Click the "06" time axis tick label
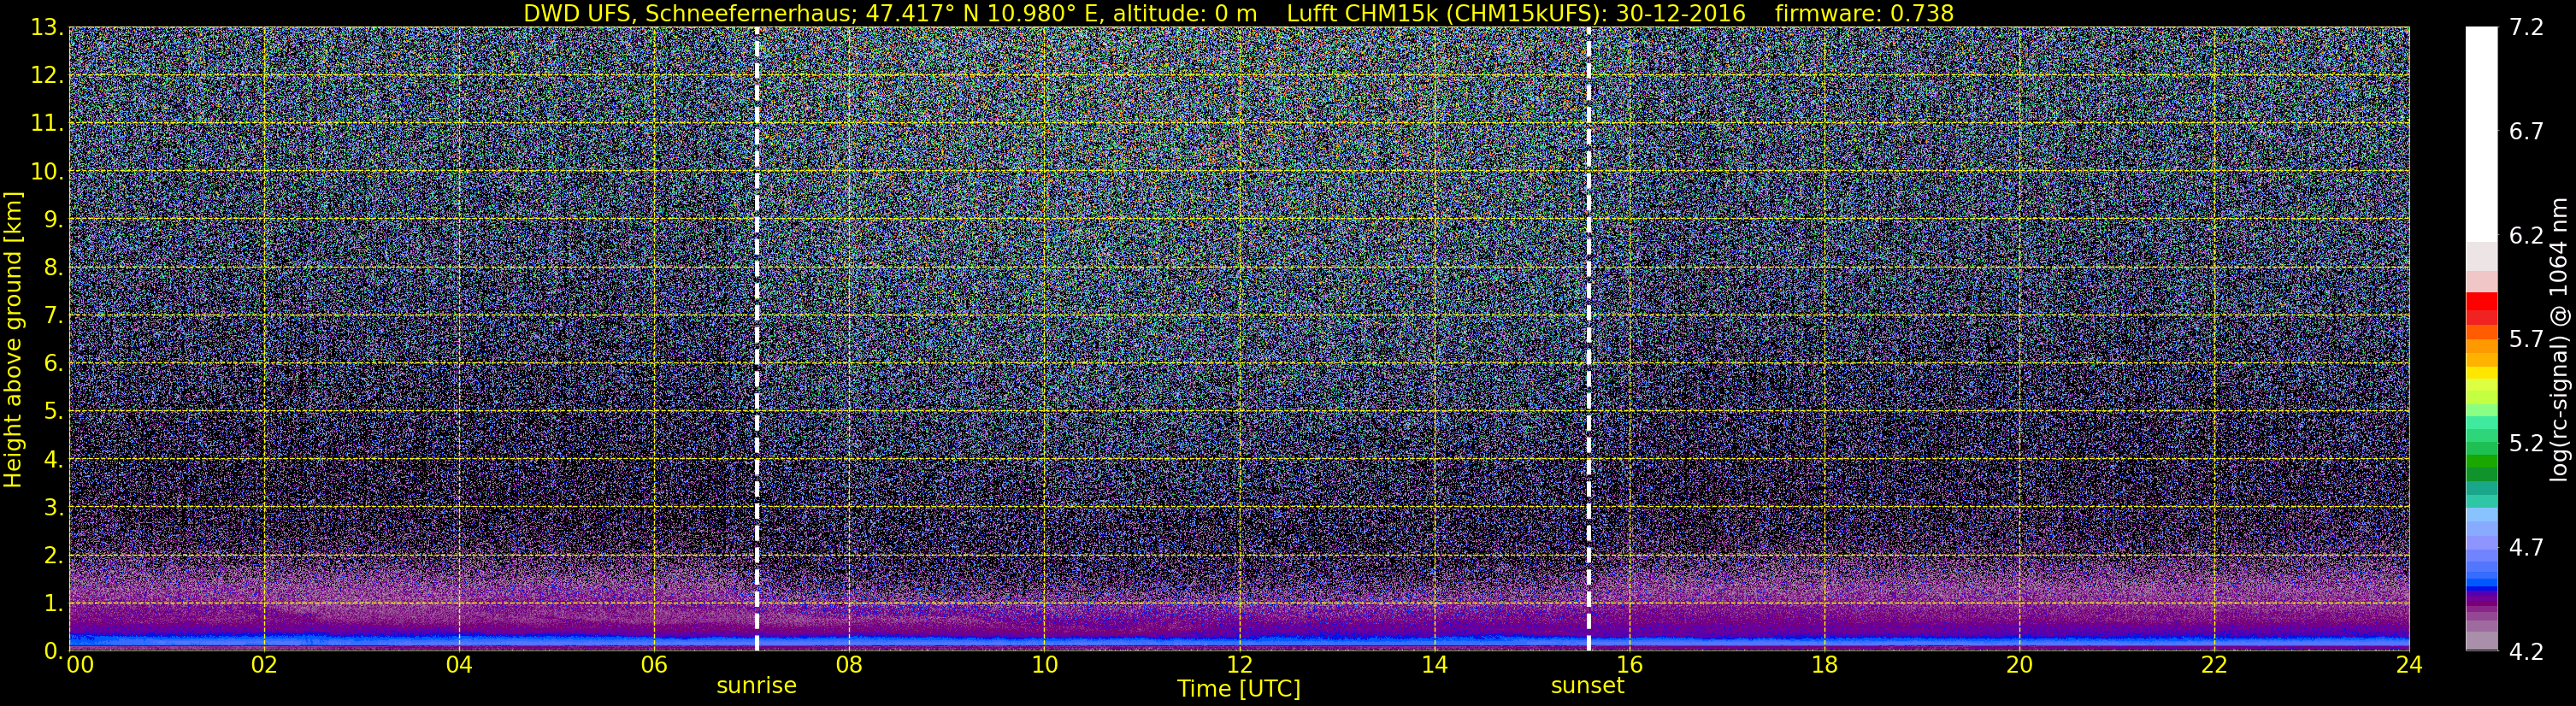 pyautogui.click(x=654, y=664)
